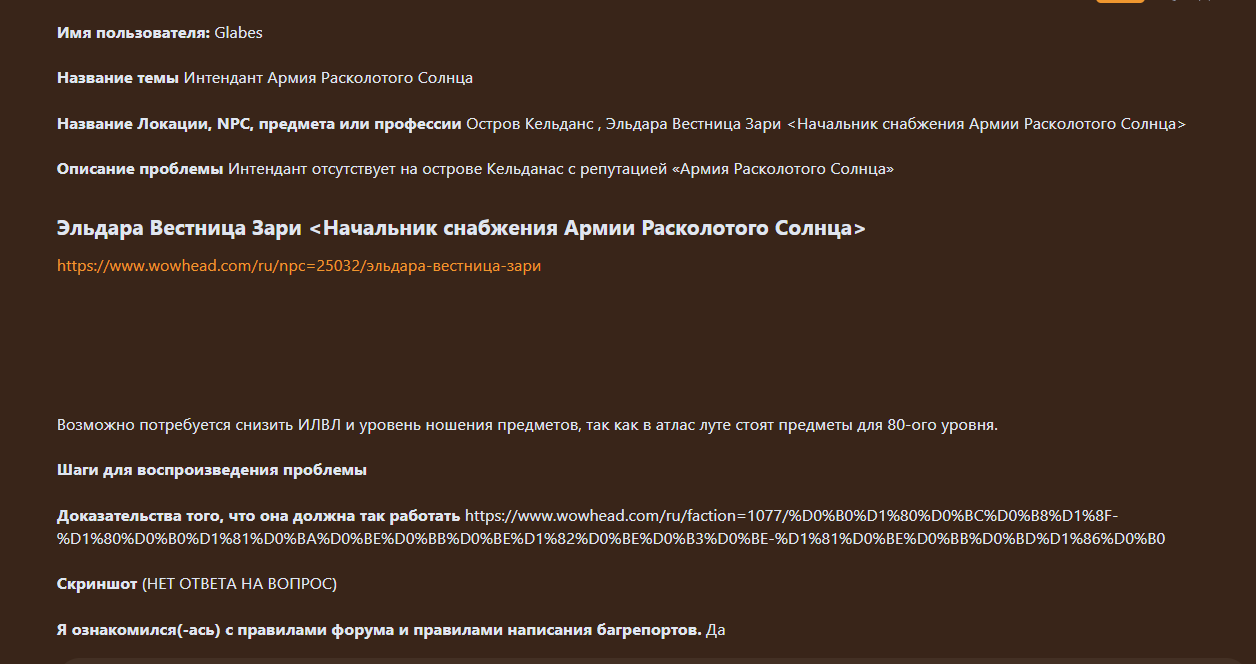Image resolution: width=1256 pixels, height=664 pixels.
Task: Click the 'Скриншот' label
Action: click(99, 583)
